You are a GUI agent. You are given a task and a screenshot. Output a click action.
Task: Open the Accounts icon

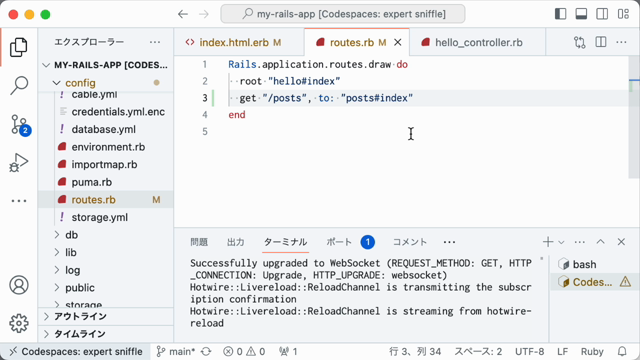tap(19, 285)
